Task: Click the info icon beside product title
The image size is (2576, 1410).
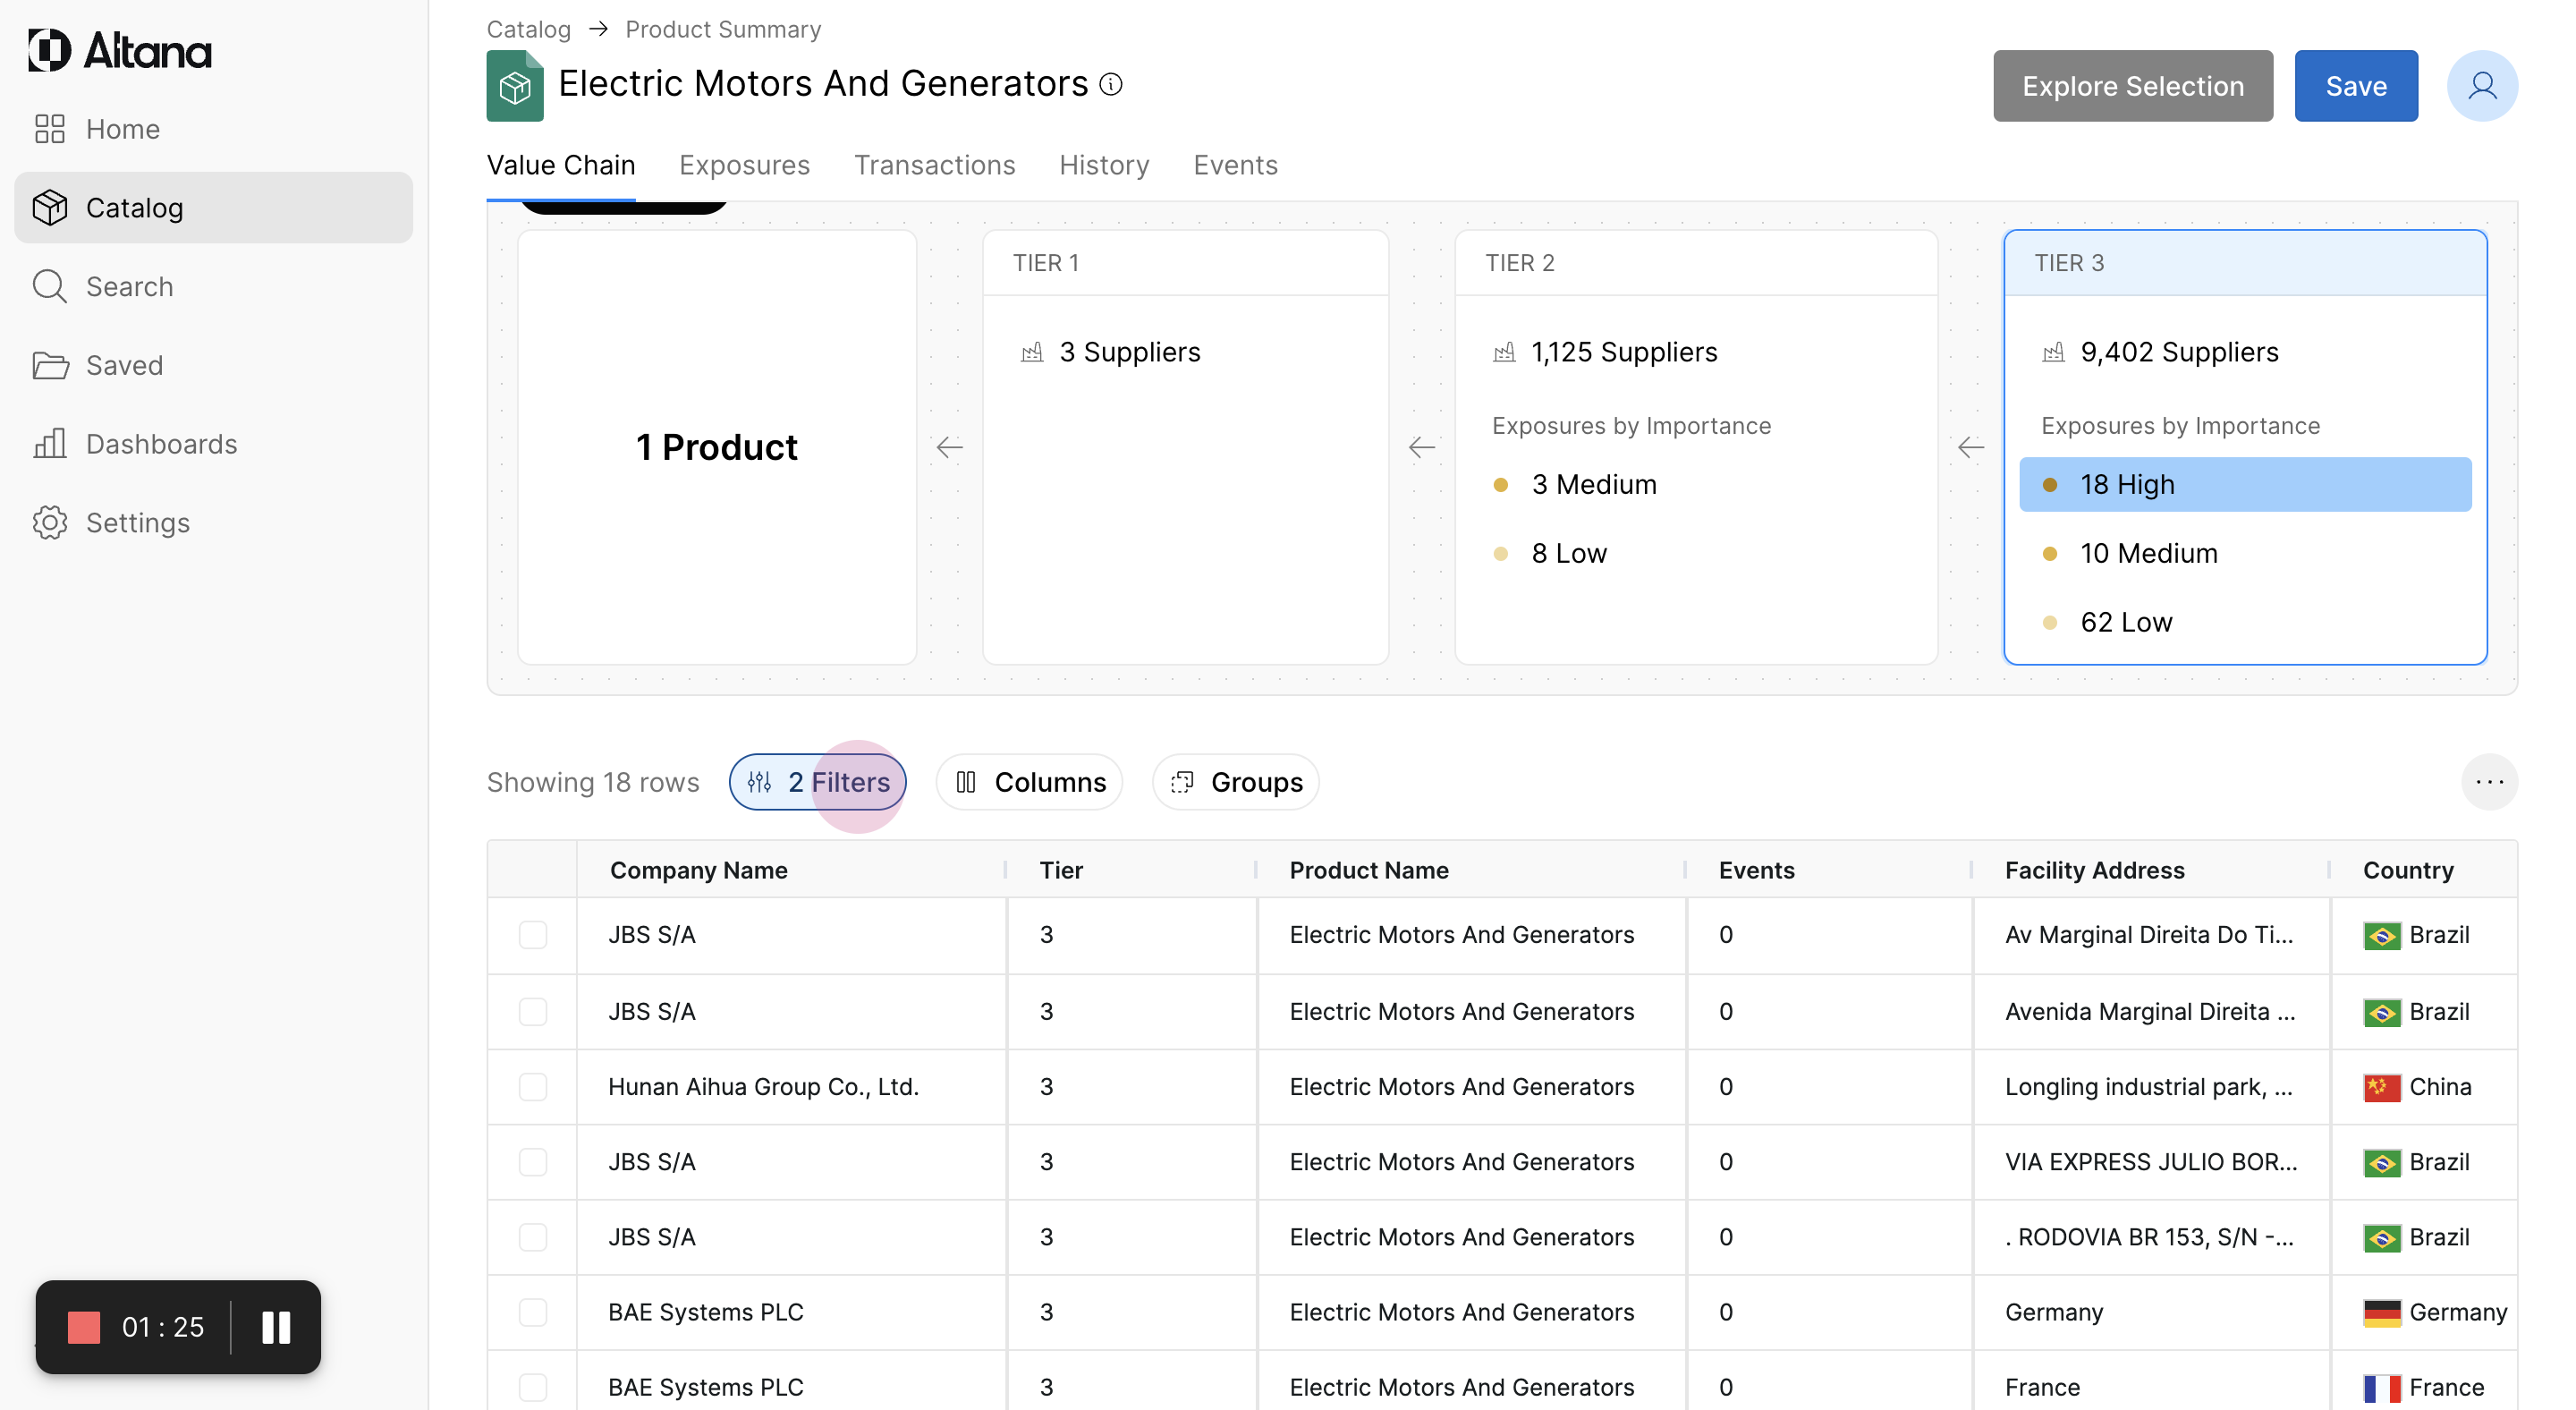Action: tap(1111, 85)
